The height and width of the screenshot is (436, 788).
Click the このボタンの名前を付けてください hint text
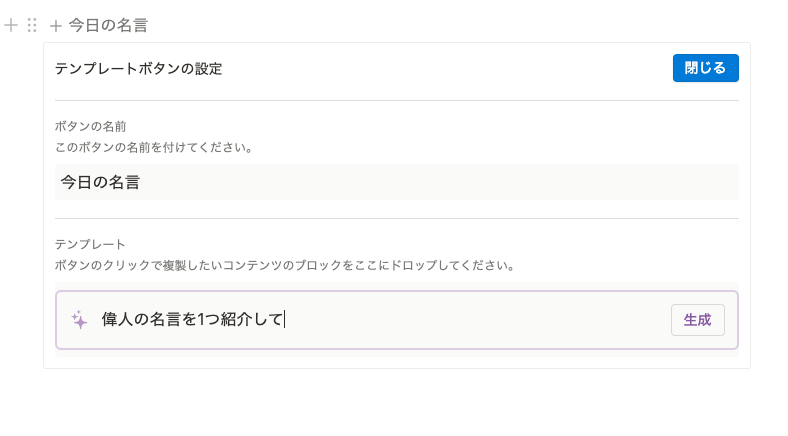(154, 148)
